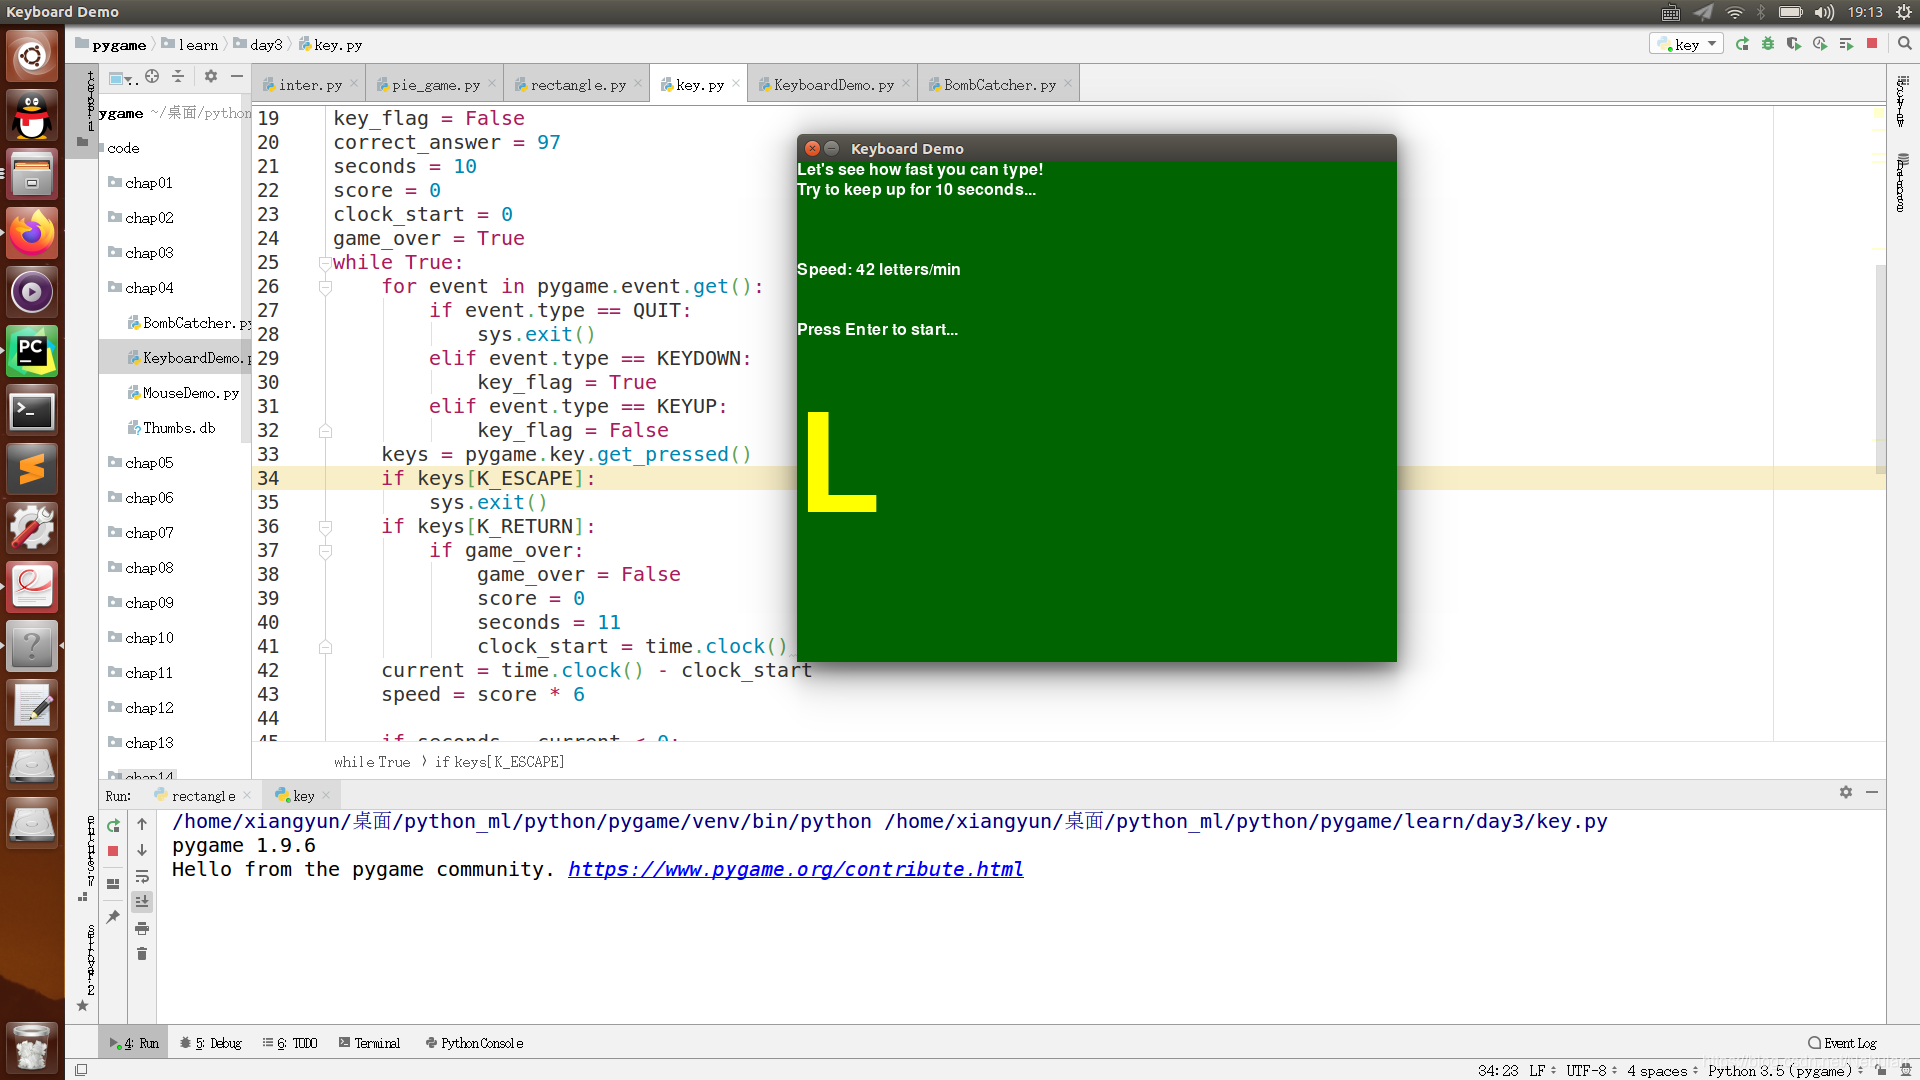Change 4 spaces indent setting
The height and width of the screenshot is (1080, 1920).
coord(1662,1070)
